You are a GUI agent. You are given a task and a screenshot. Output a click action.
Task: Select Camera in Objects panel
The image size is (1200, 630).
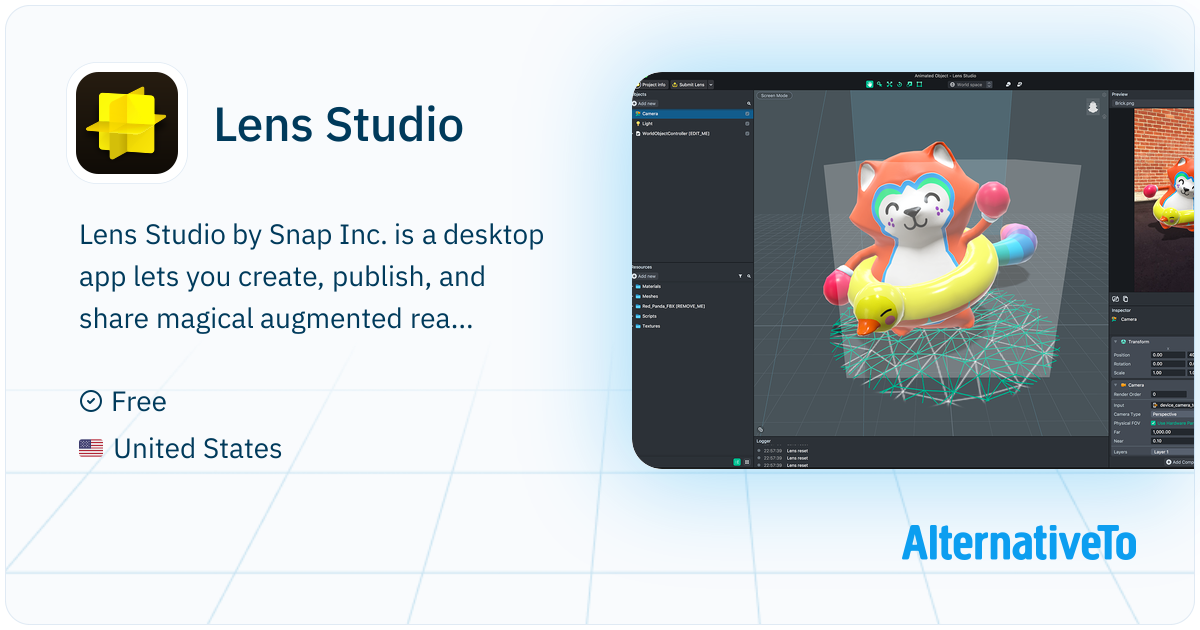tap(692, 114)
